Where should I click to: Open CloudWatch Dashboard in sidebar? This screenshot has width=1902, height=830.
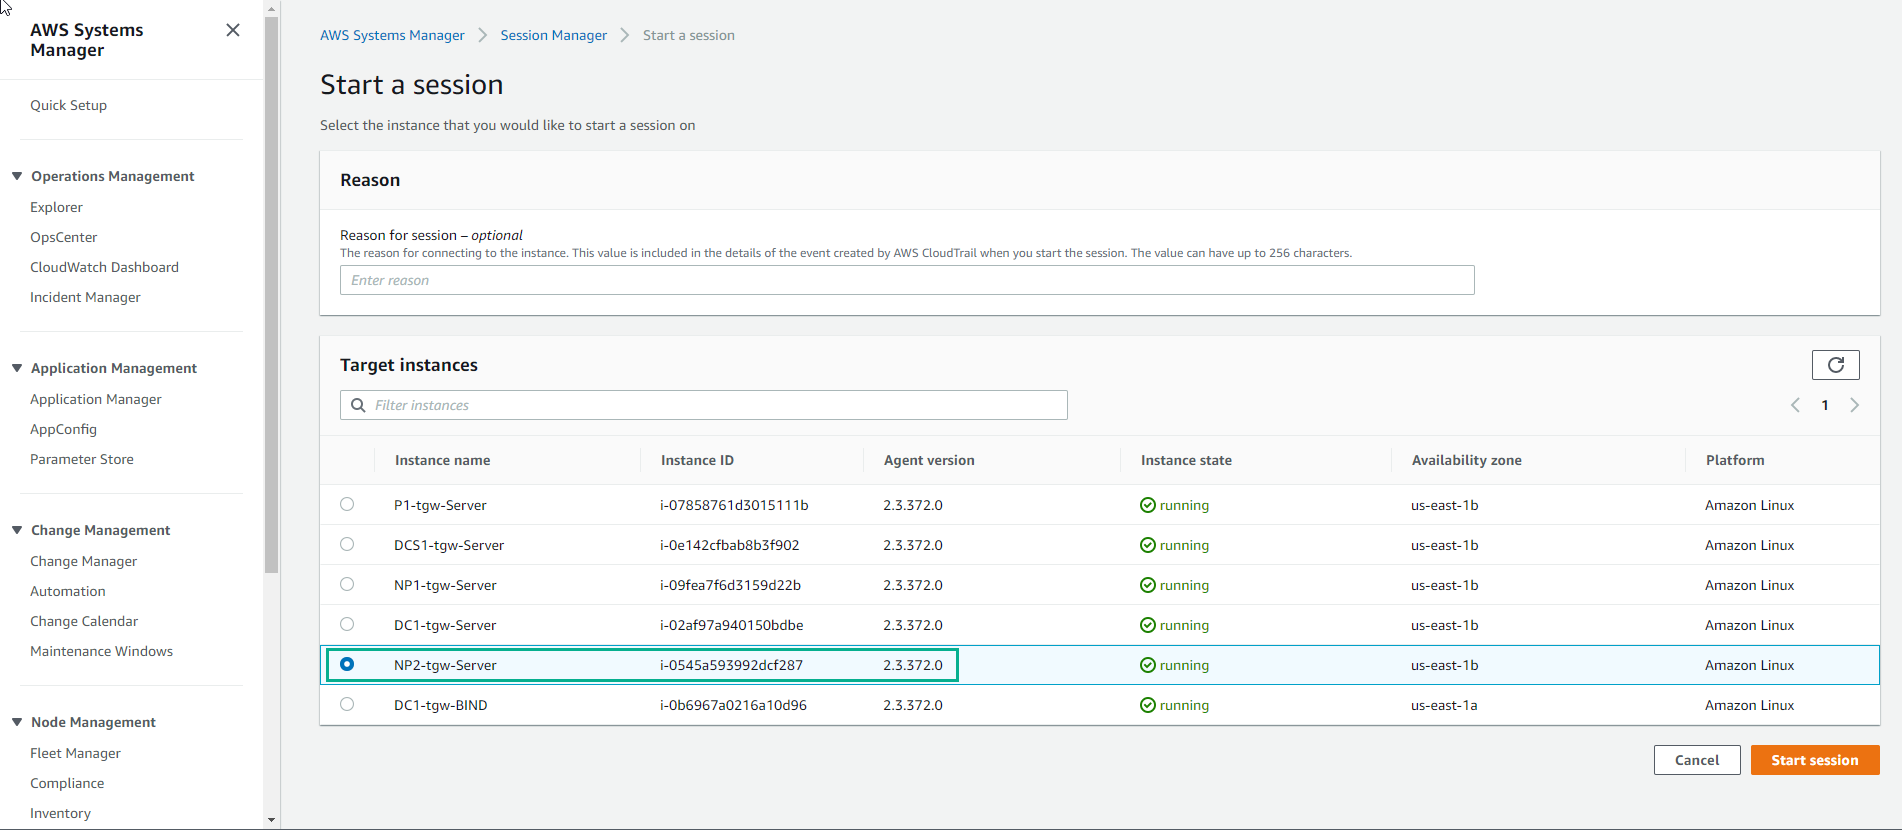click(x=104, y=267)
